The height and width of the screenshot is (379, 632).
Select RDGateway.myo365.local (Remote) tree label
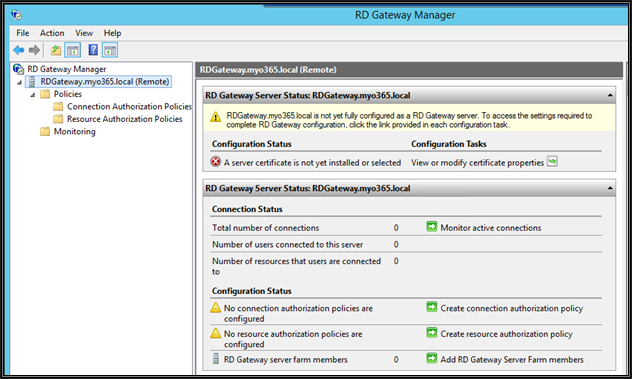pyautogui.click(x=105, y=81)
